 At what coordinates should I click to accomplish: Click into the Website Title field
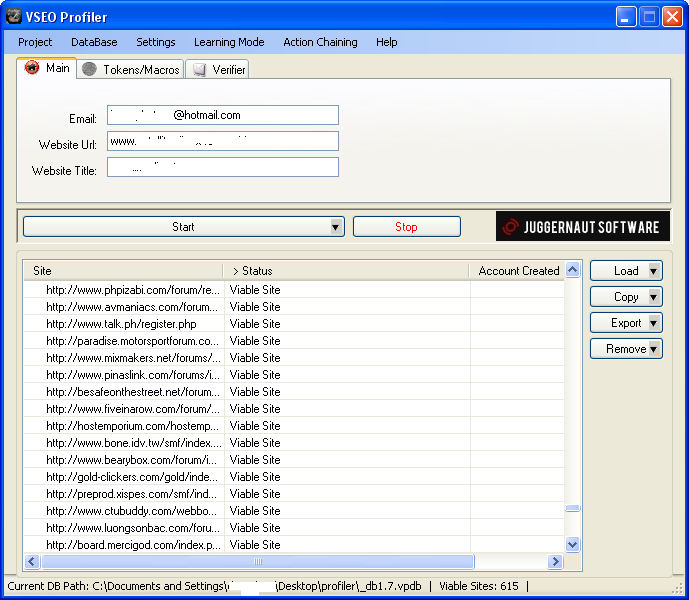click(223, 167)
